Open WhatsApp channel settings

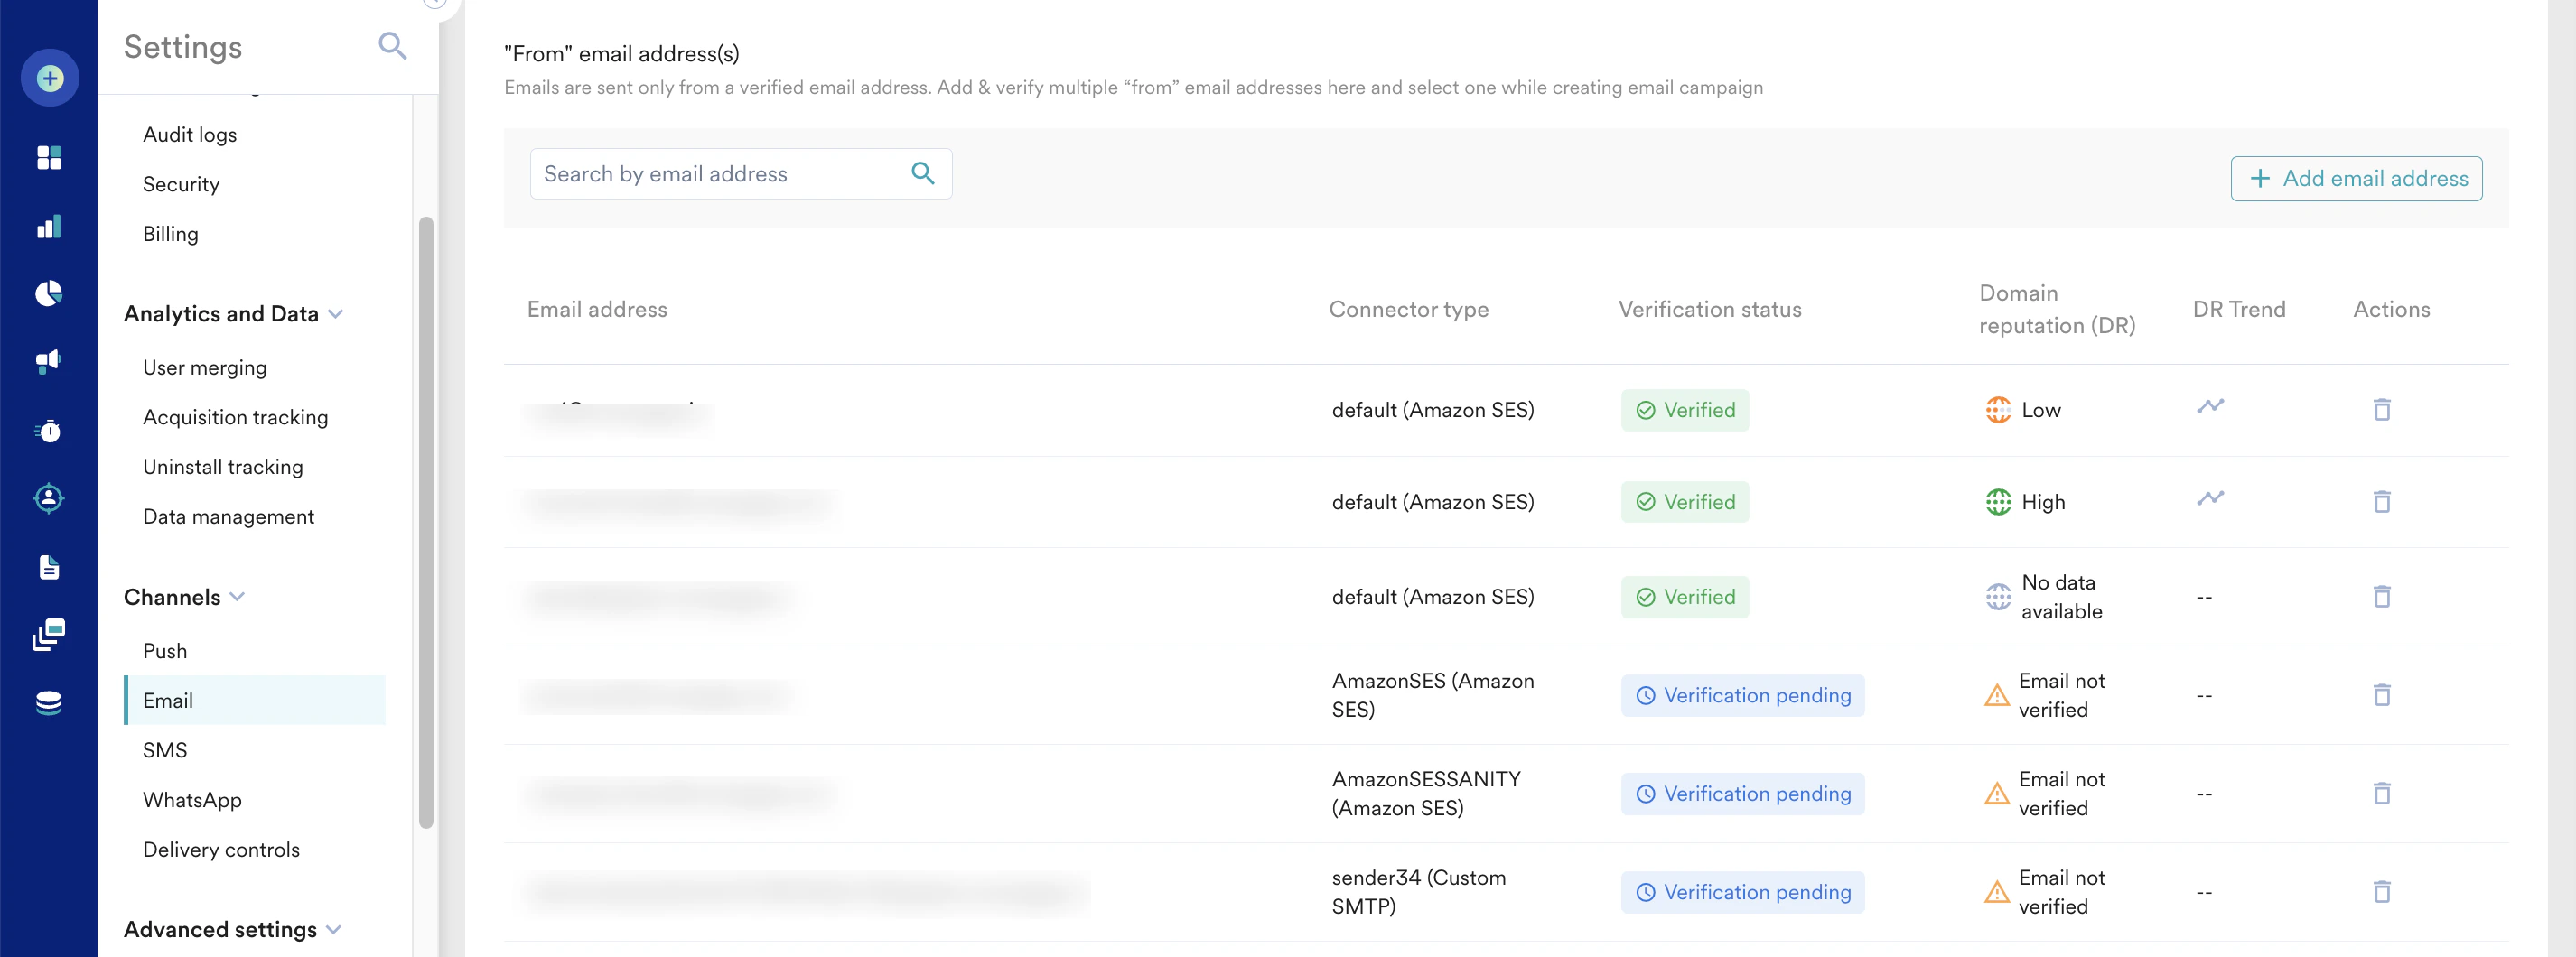coord(192,800)
